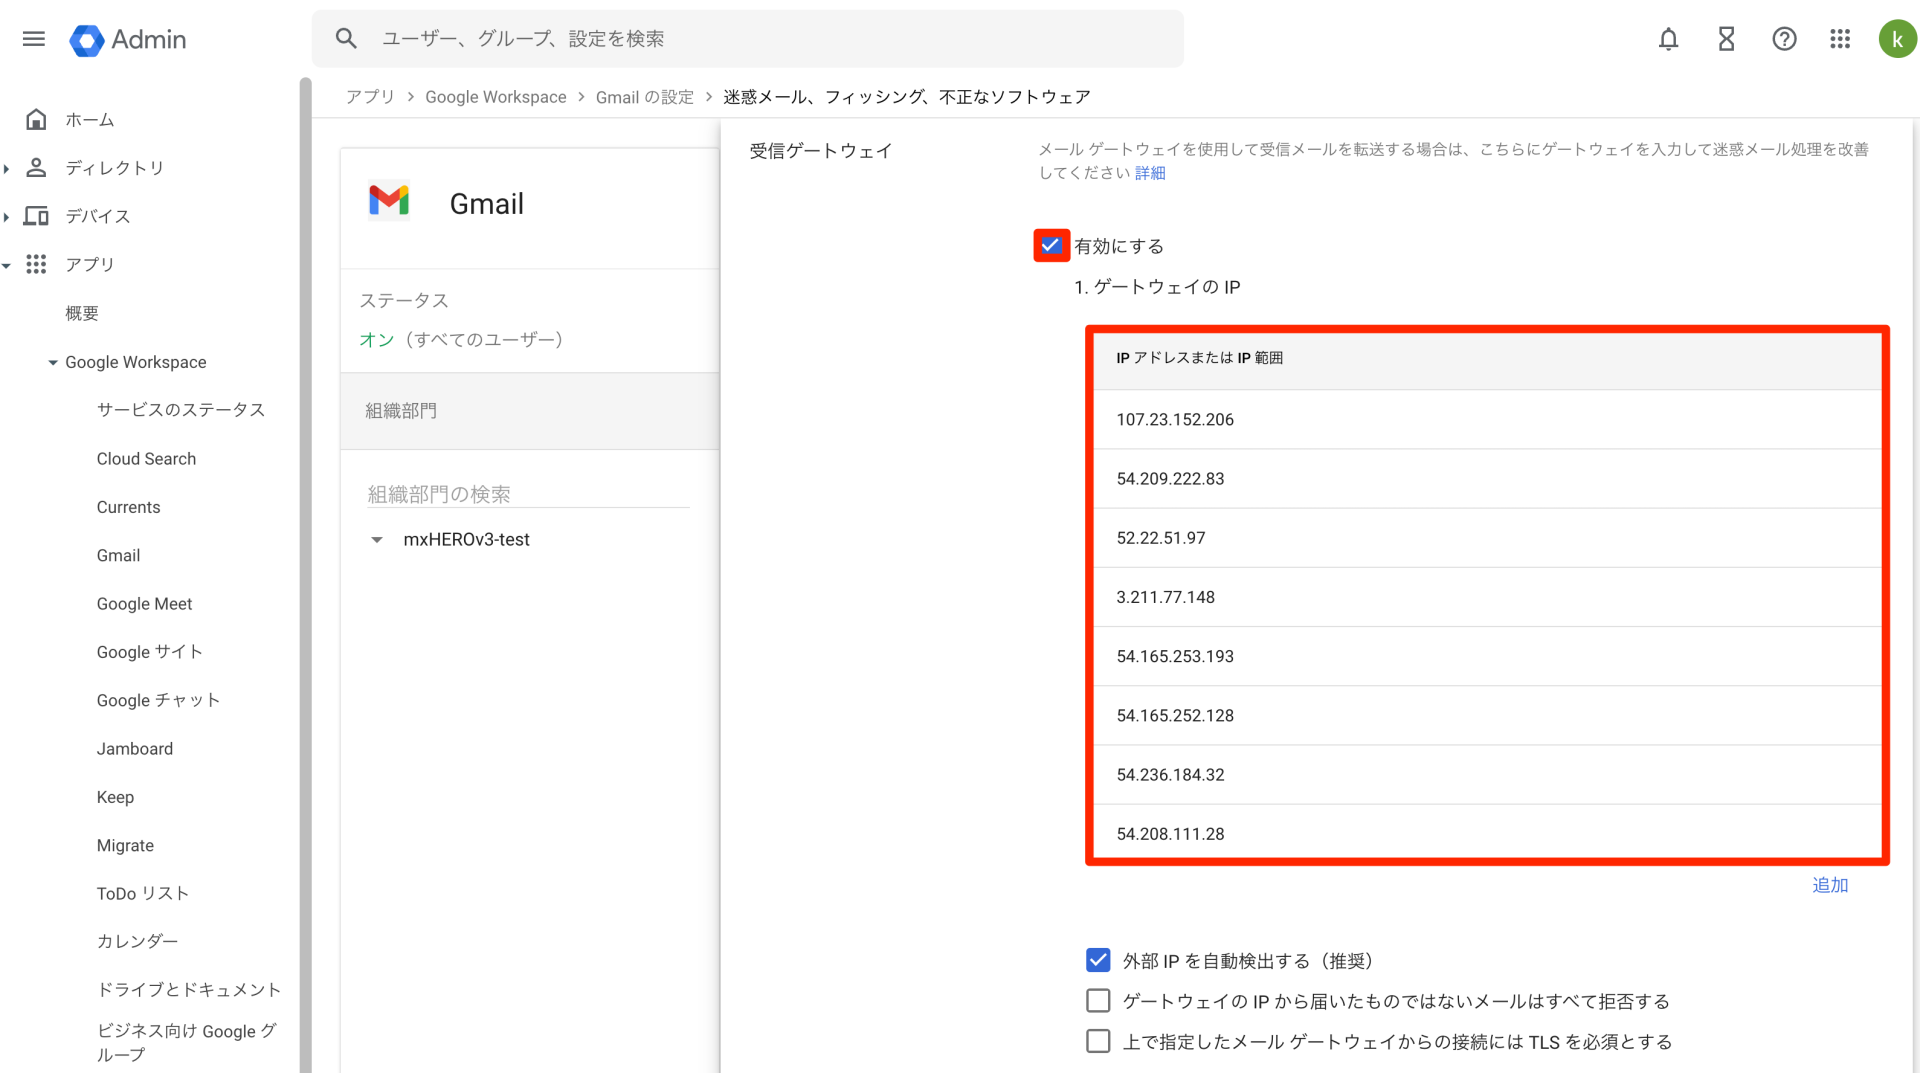Open the navigation hamburger menu
Screen dimensions: 1920x1073
point(33,39)
